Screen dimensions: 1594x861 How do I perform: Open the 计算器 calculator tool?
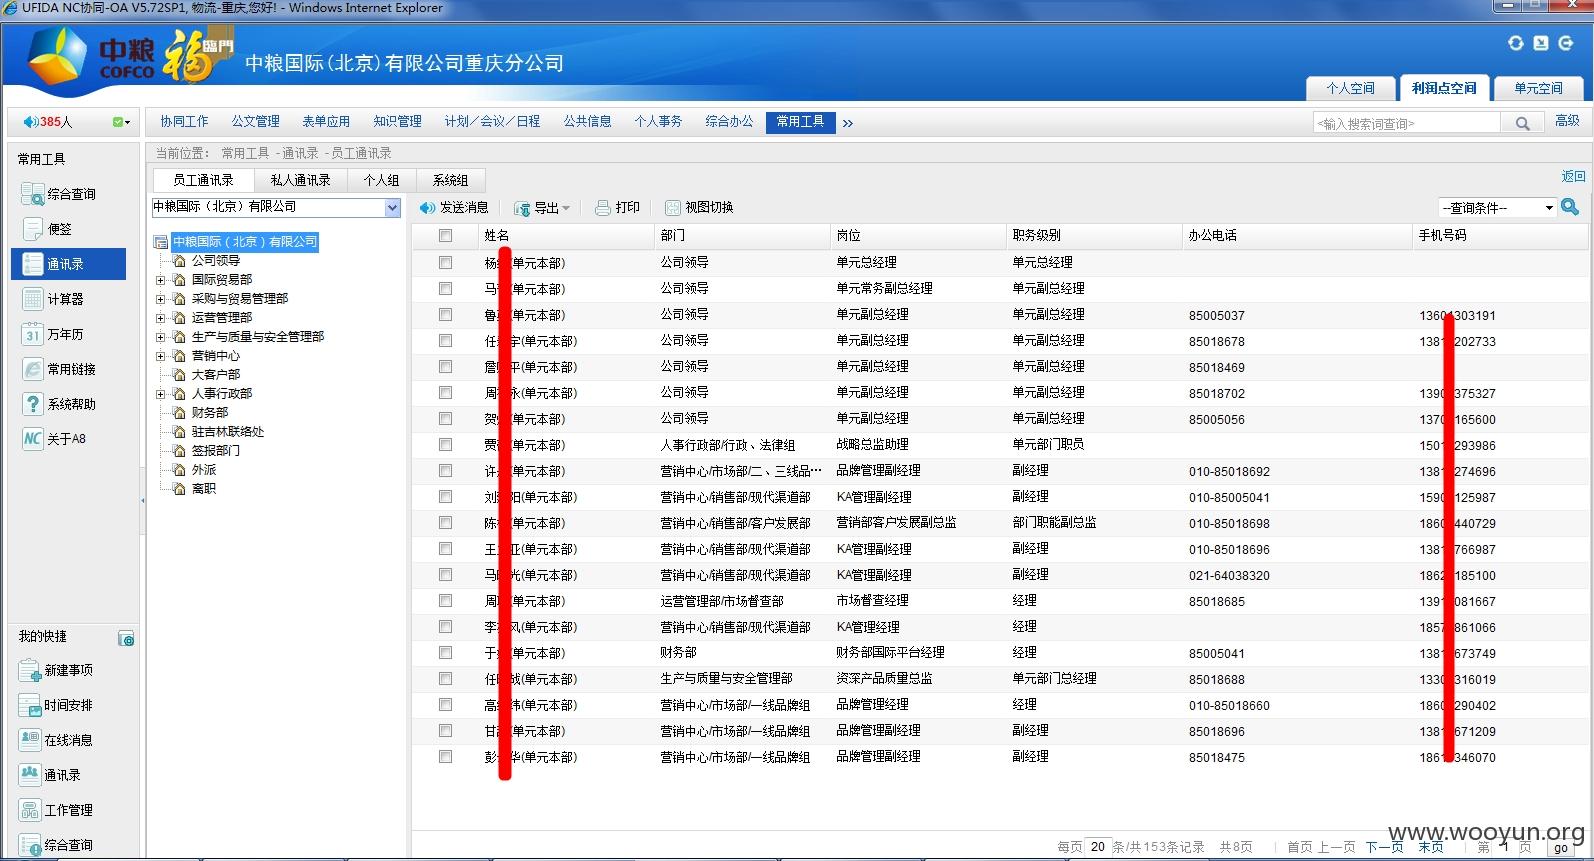coord(54,299)
